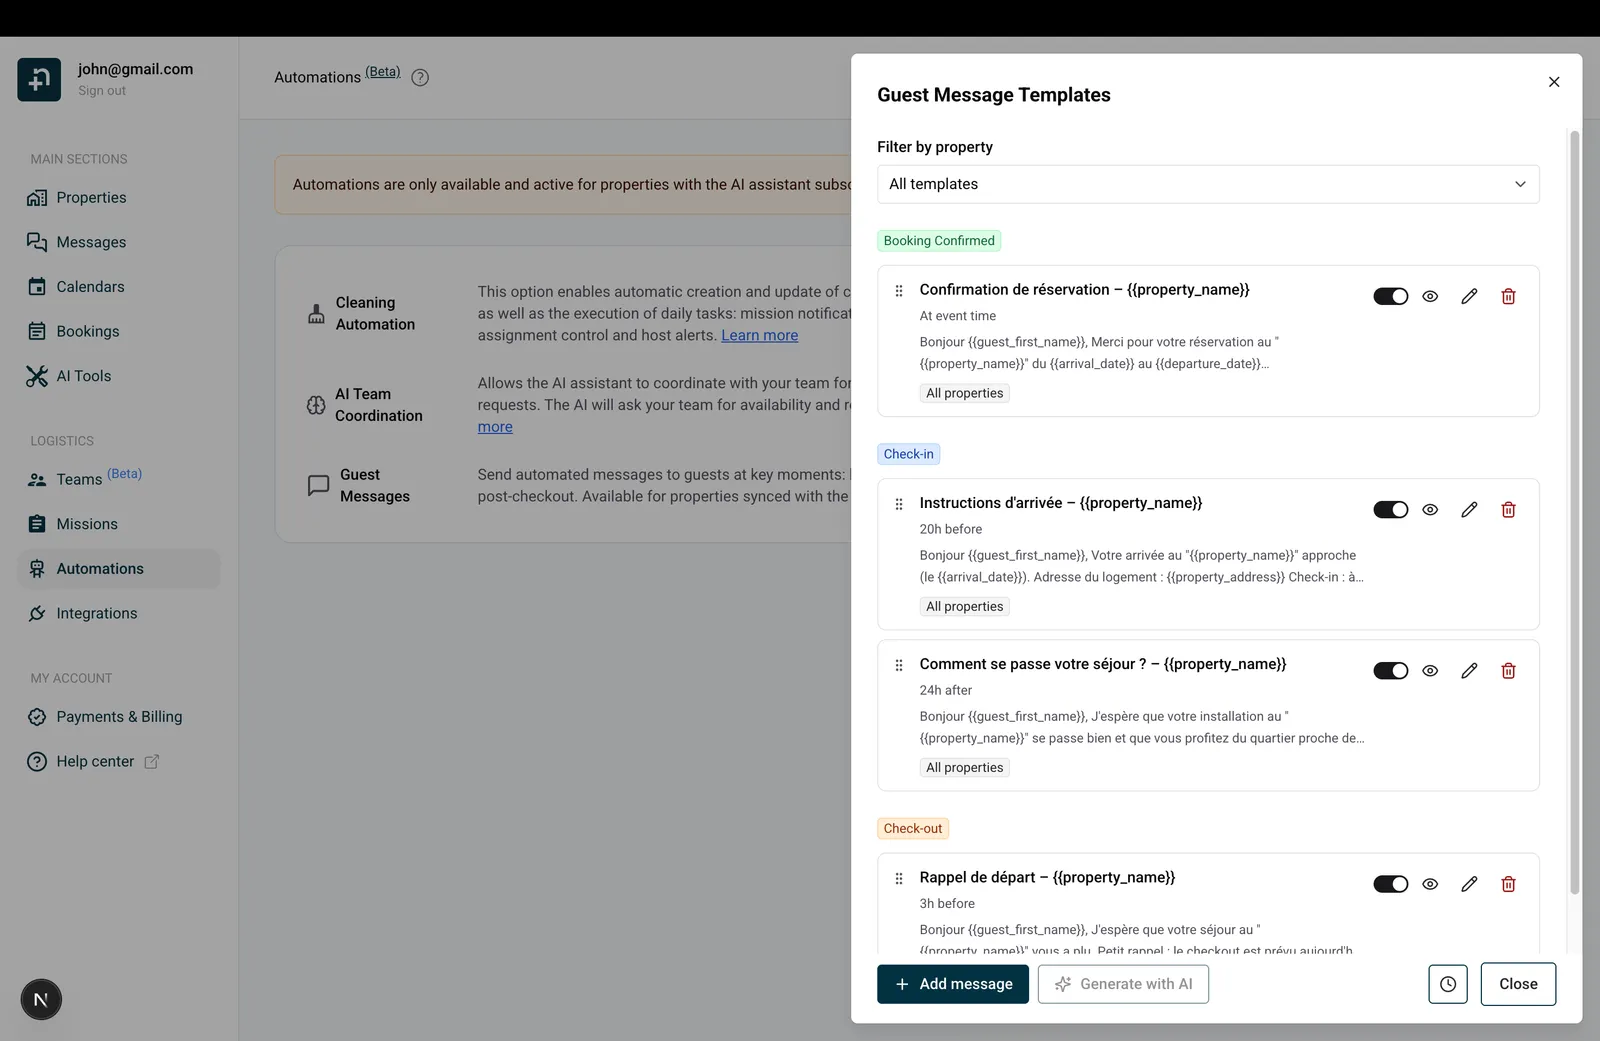
Task: Open the Calendars section
Action: (119, 287)
